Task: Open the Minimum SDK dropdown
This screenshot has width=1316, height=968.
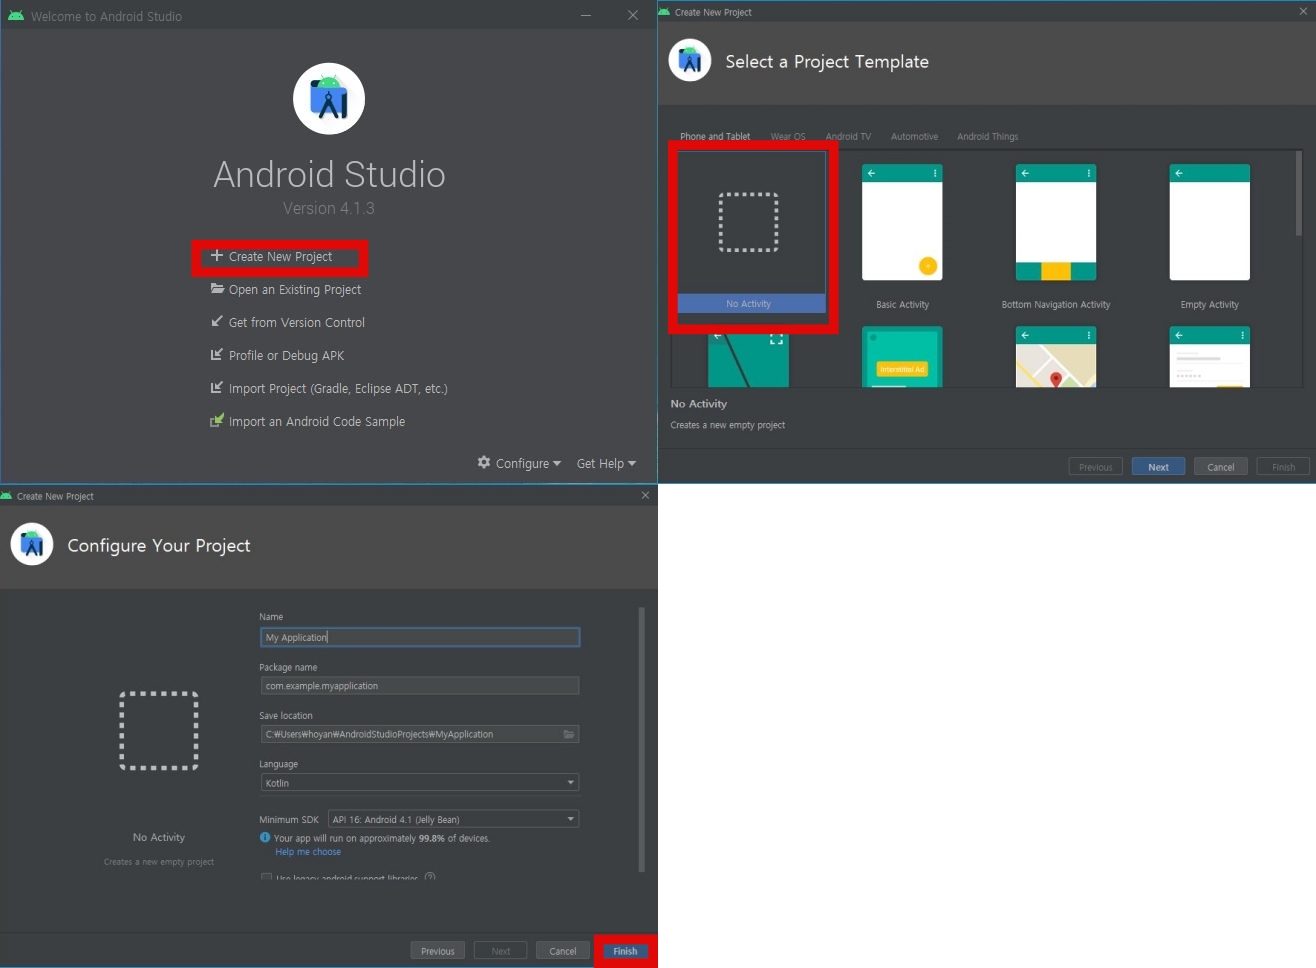Action: (454, 819)
